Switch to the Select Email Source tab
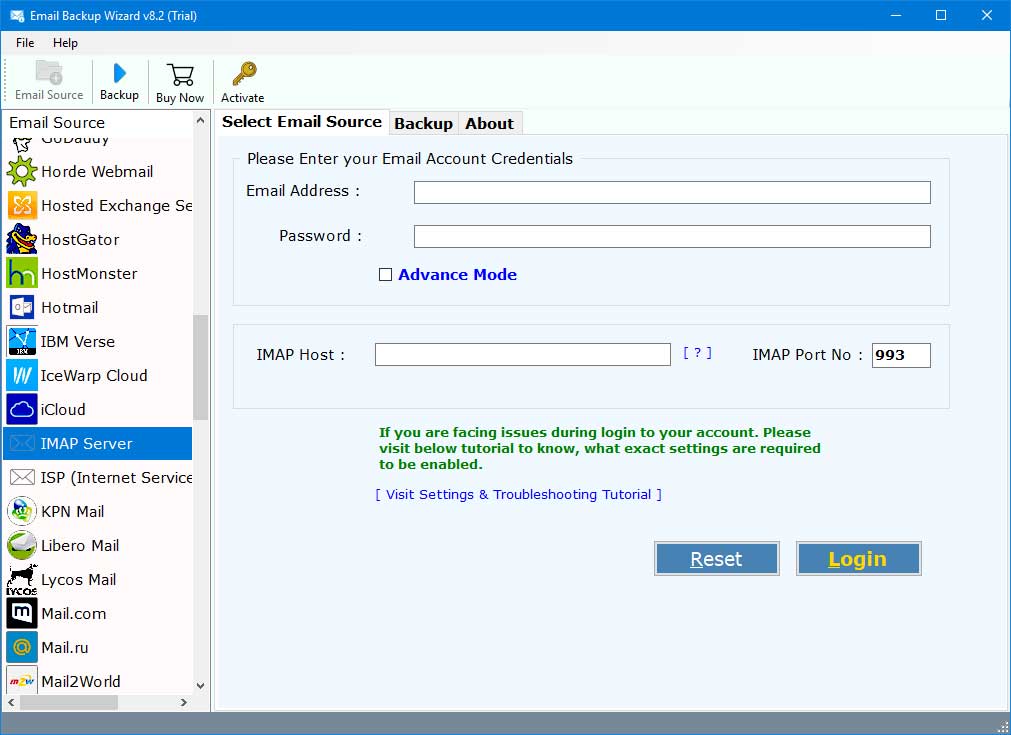This screenshot has width=1011, height=735. (302, 122)
